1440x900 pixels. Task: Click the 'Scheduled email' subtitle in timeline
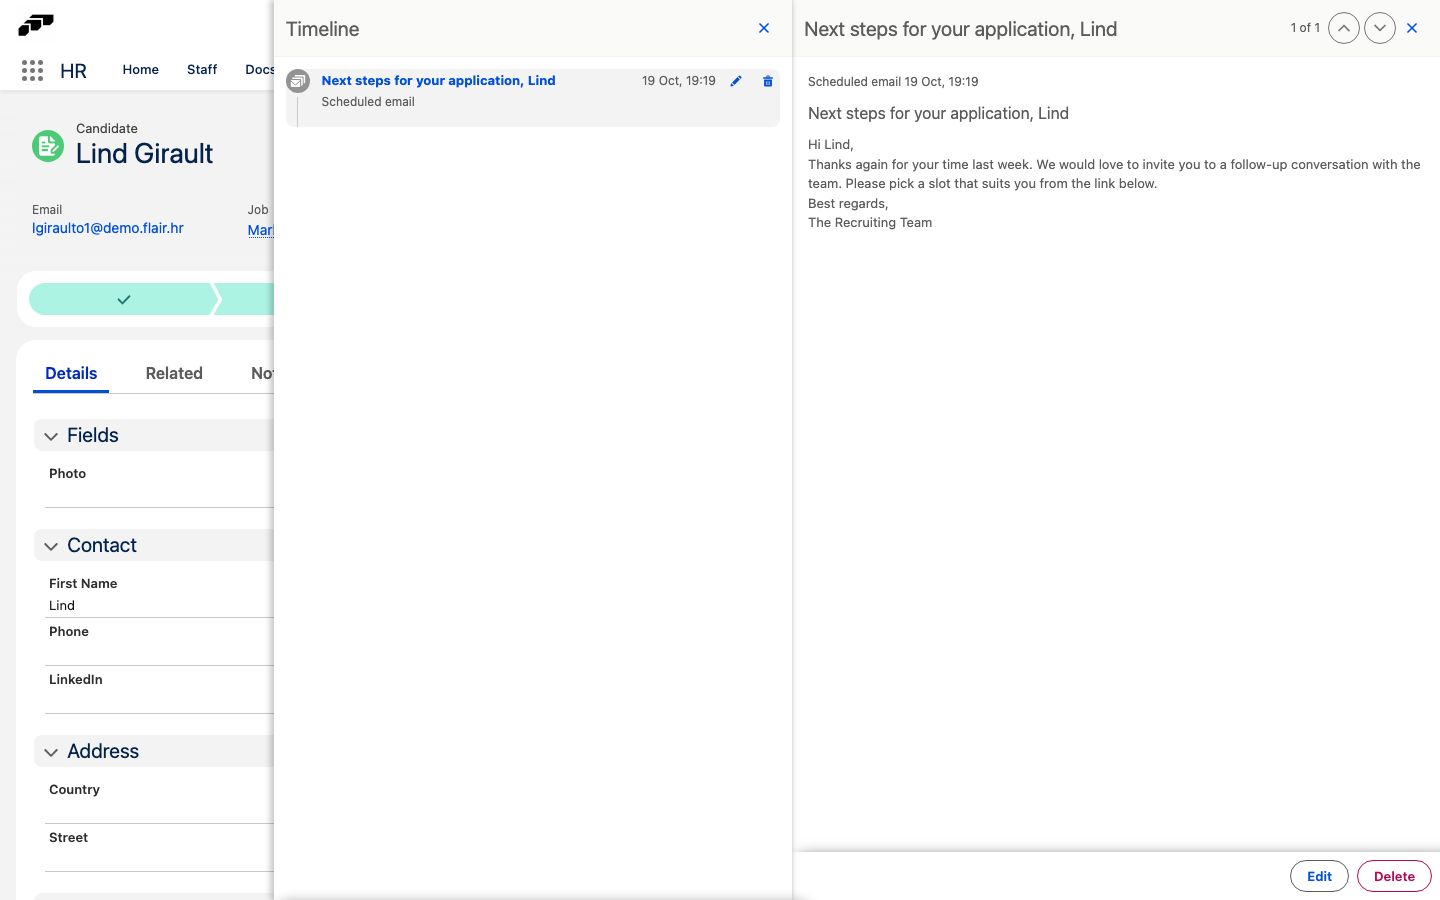[x=368, y=102]
